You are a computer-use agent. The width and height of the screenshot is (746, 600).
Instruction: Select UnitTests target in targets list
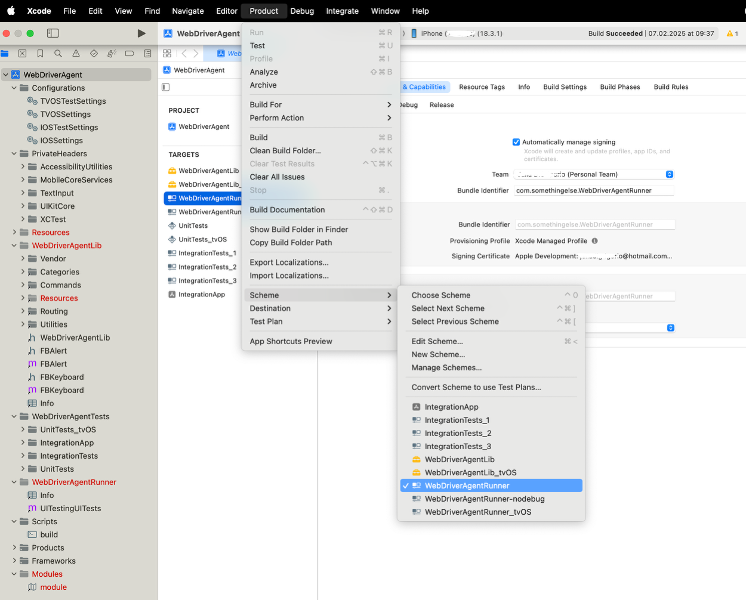[x=193, y=226]
